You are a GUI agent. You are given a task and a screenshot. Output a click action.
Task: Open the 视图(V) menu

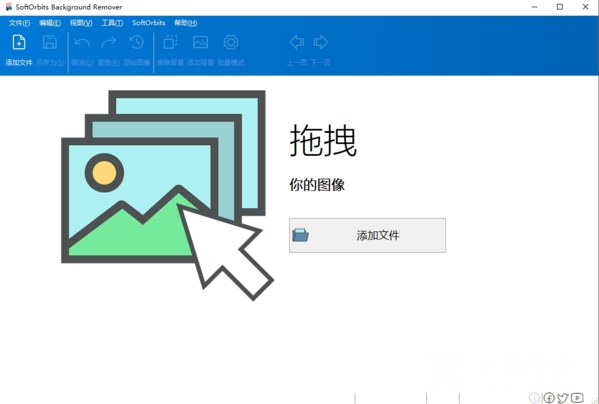pyautogui.click(x=81, y=23)
